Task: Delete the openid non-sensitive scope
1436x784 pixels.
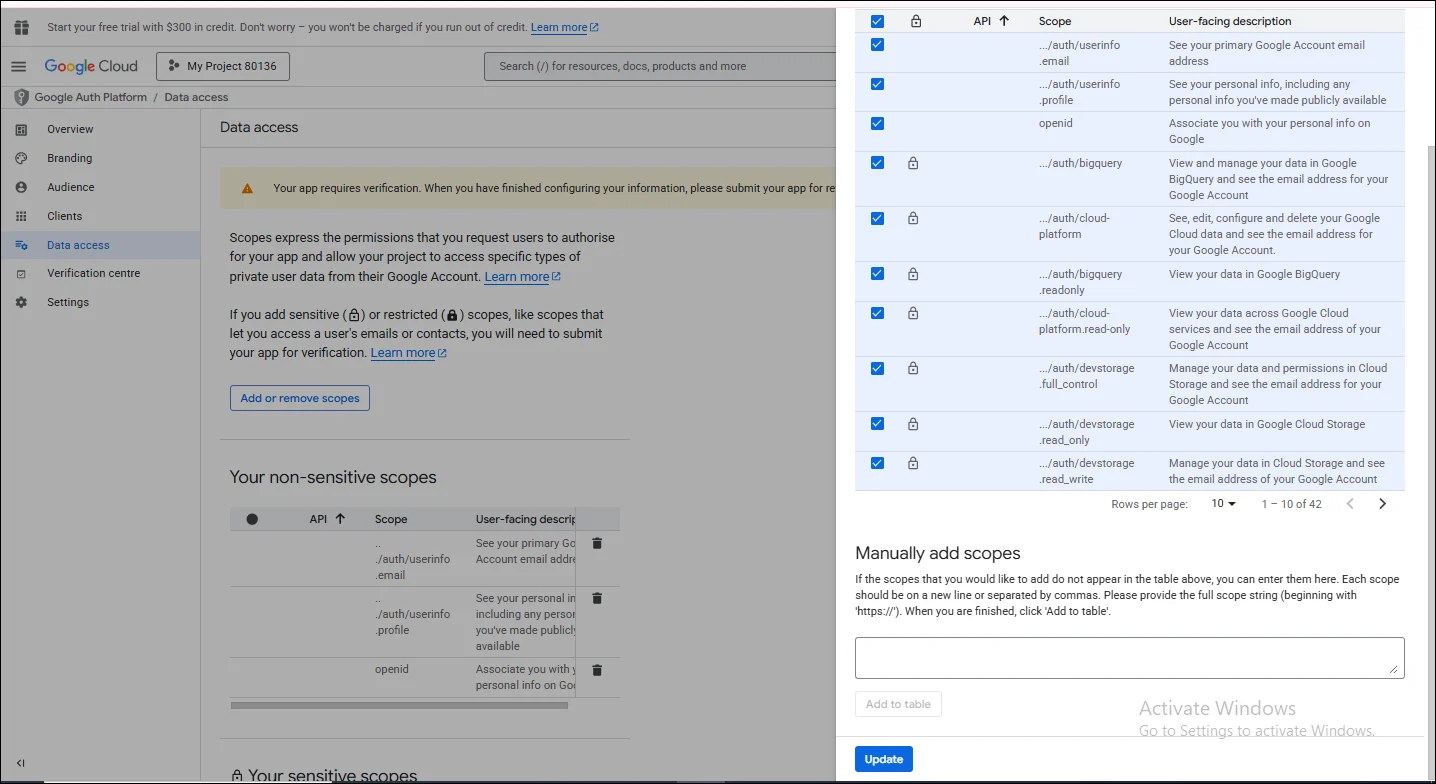Action: click(x=597, y=670)
